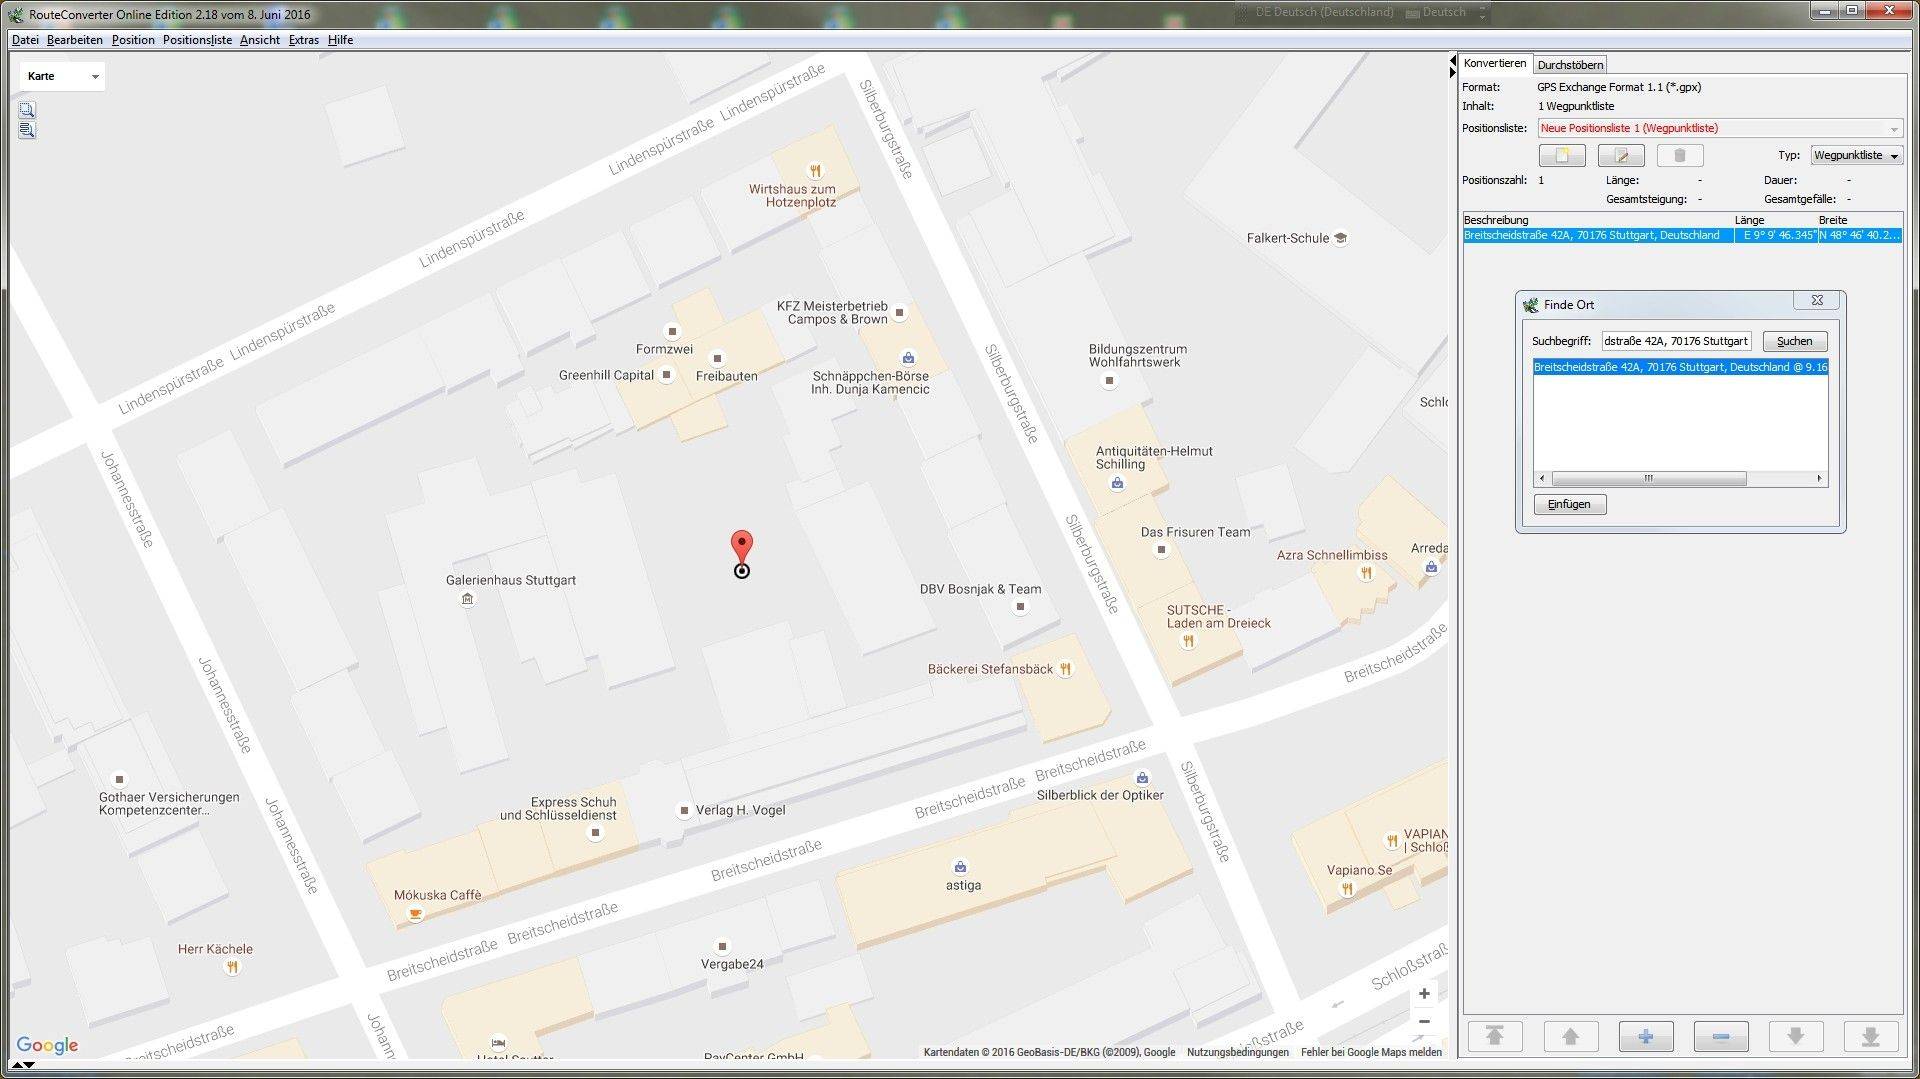Switch to the Durchstöbern tab
1920x1079 pixels.
(x=1570, y=65)
